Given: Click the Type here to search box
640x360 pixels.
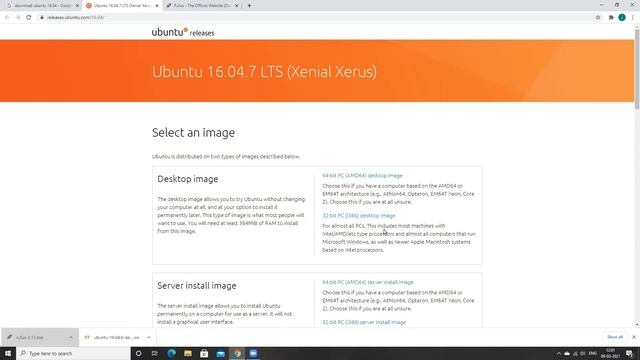Looking at the screenshot, I should tap(73, 353).
